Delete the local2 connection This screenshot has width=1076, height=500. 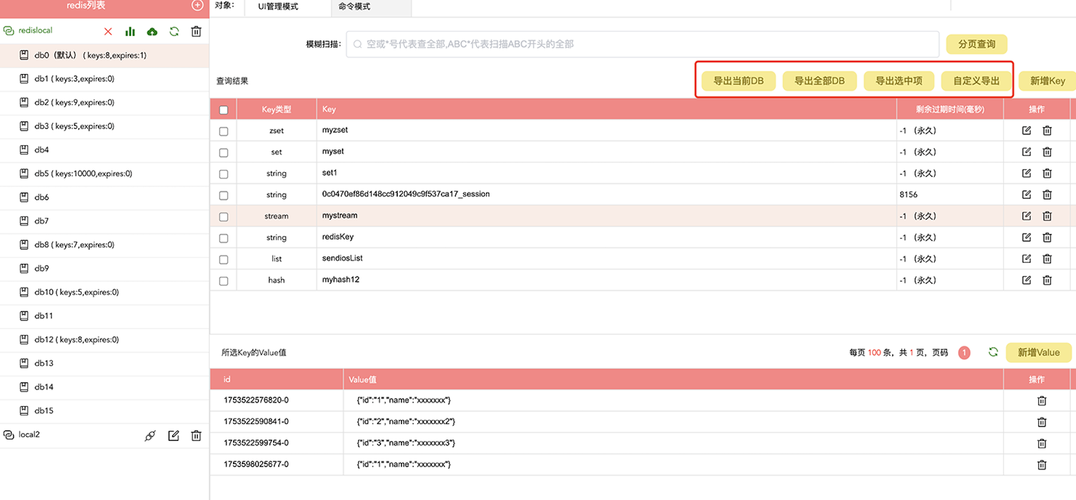tap(196, 436)
